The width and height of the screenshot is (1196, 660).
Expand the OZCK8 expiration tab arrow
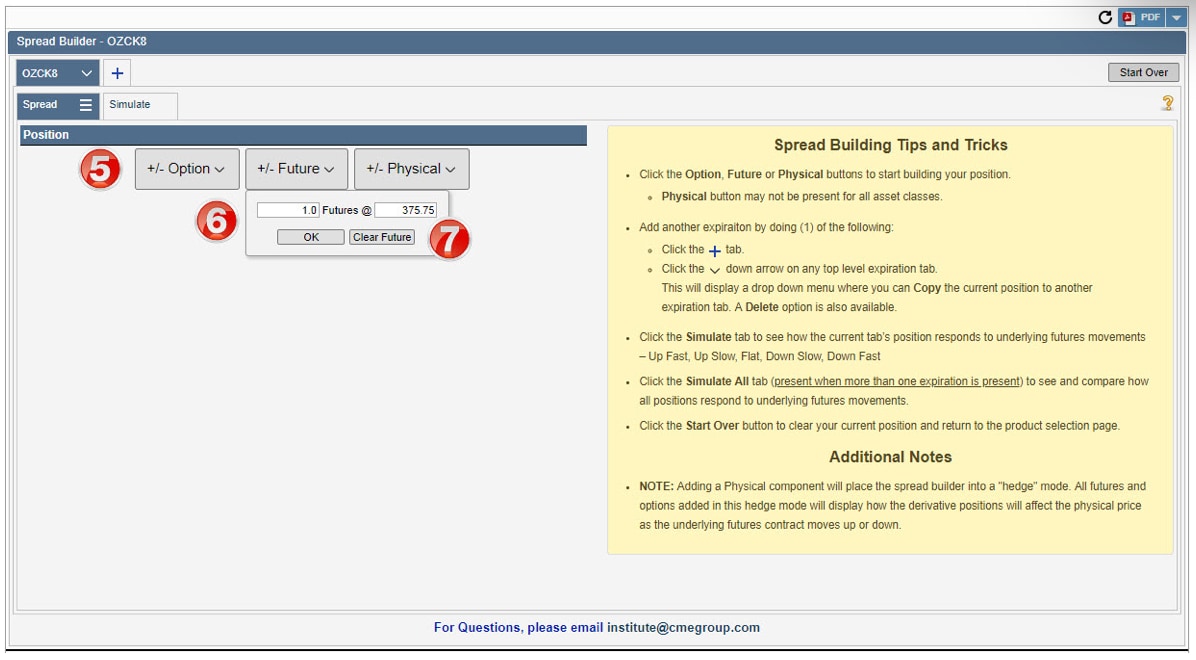click(87, 73)
